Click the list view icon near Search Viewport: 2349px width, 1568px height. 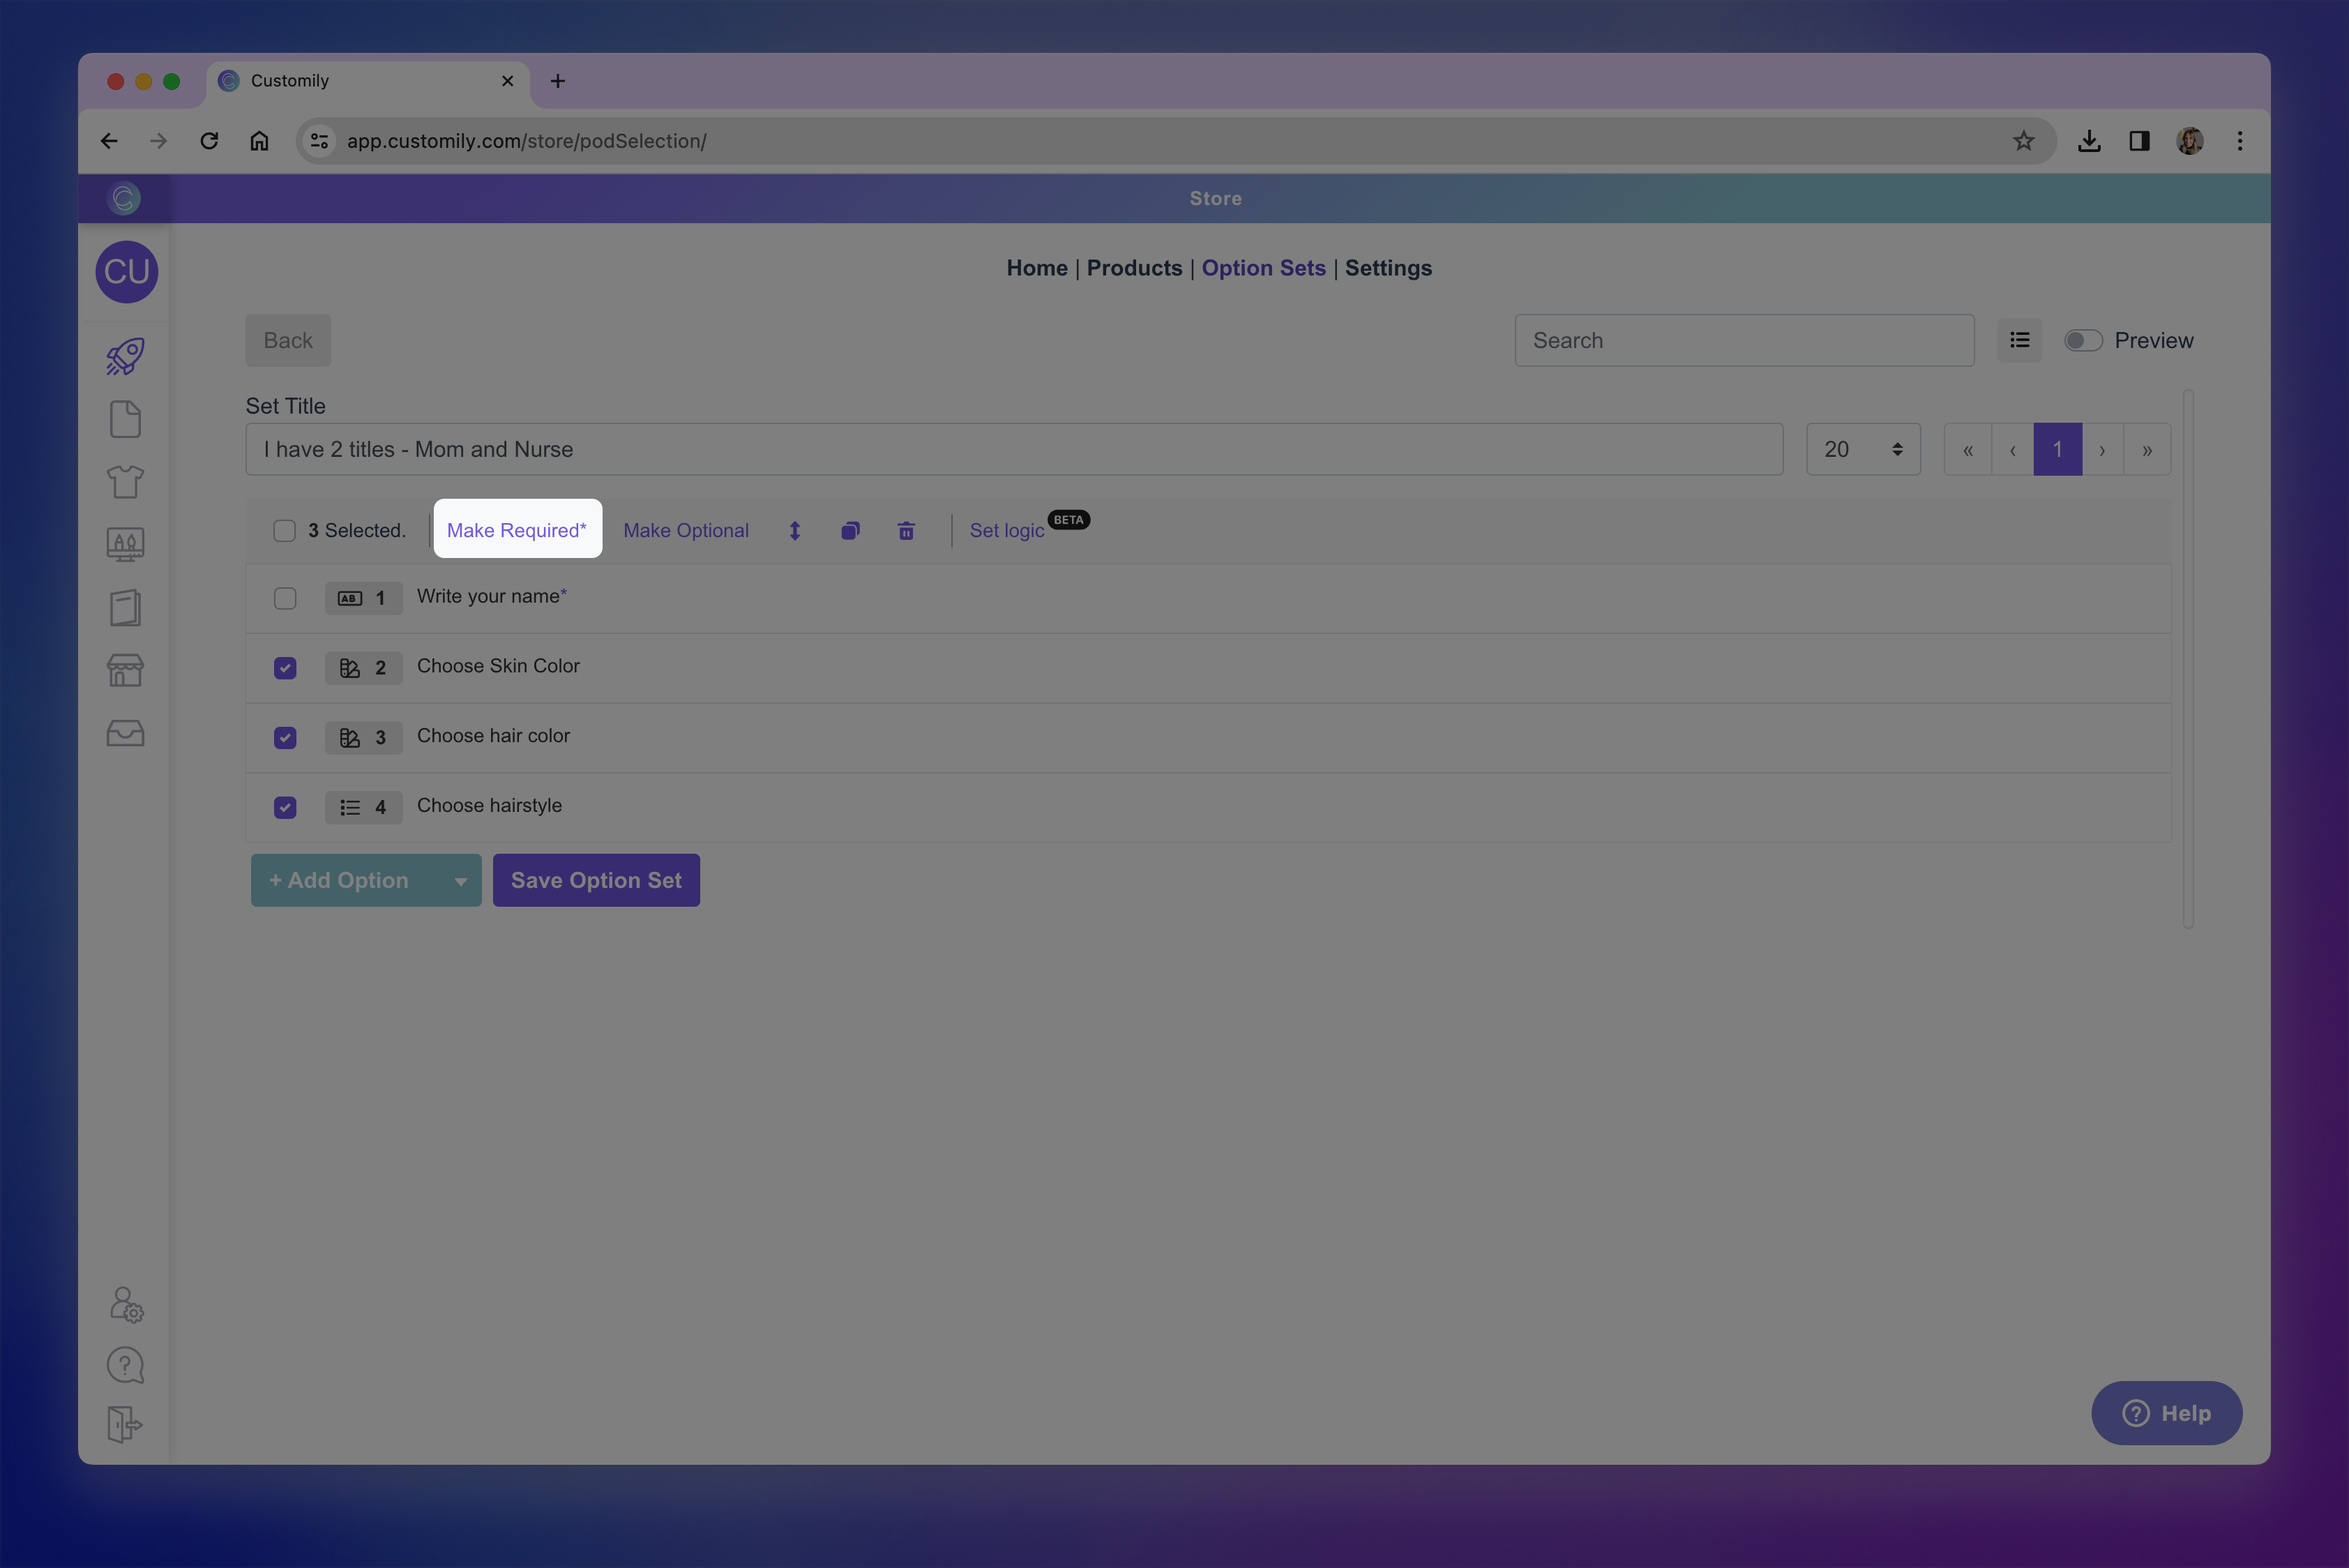pyautogui.click(x=2019, y=340)
